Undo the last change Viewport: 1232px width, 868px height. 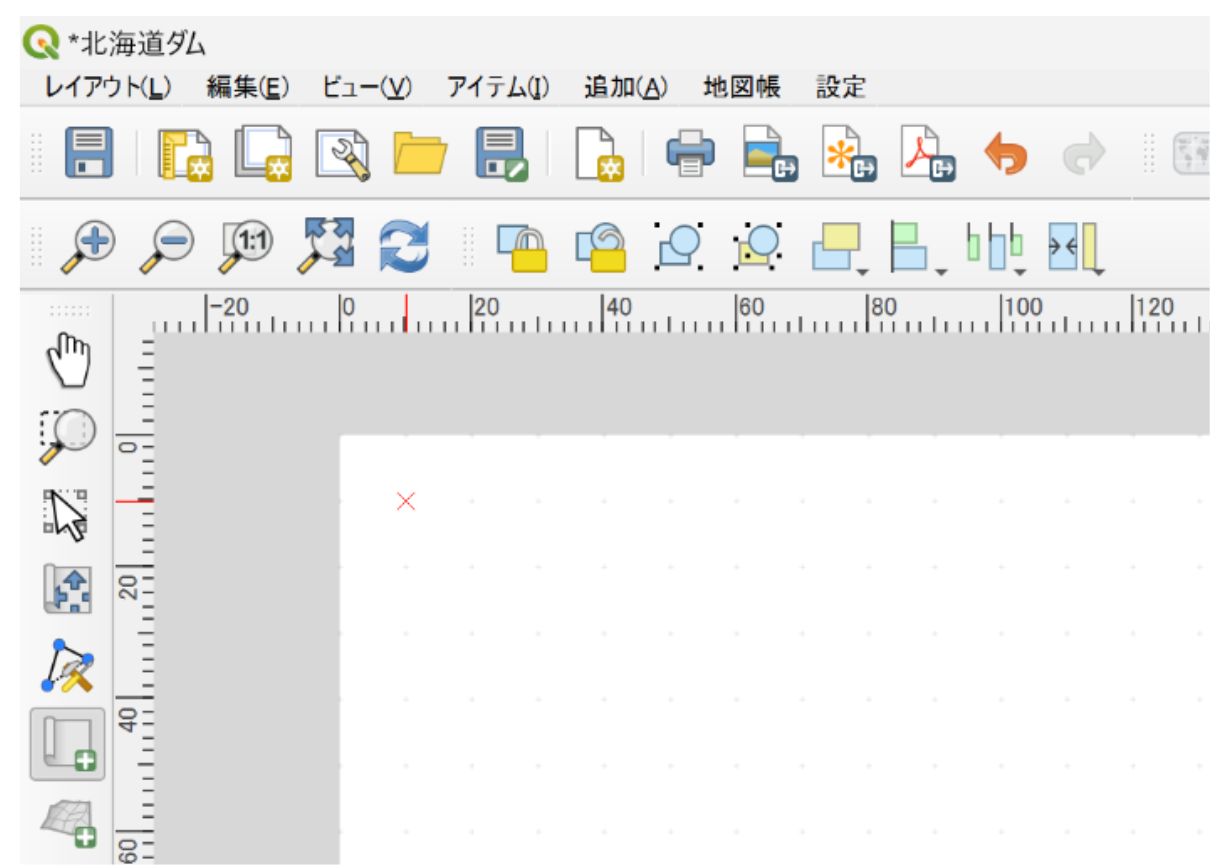click(1005, 155)
